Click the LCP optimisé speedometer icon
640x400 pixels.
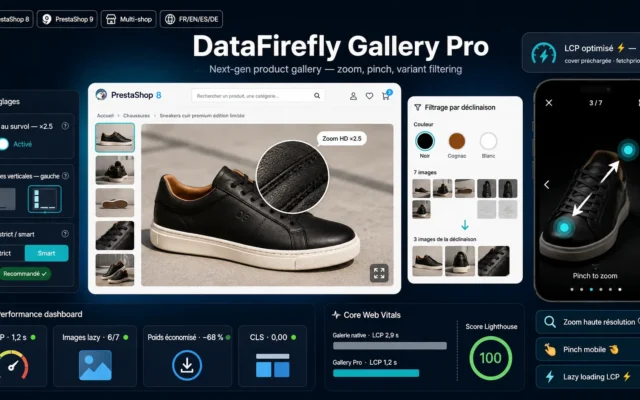pyautogui.click(x=543, y=53)
